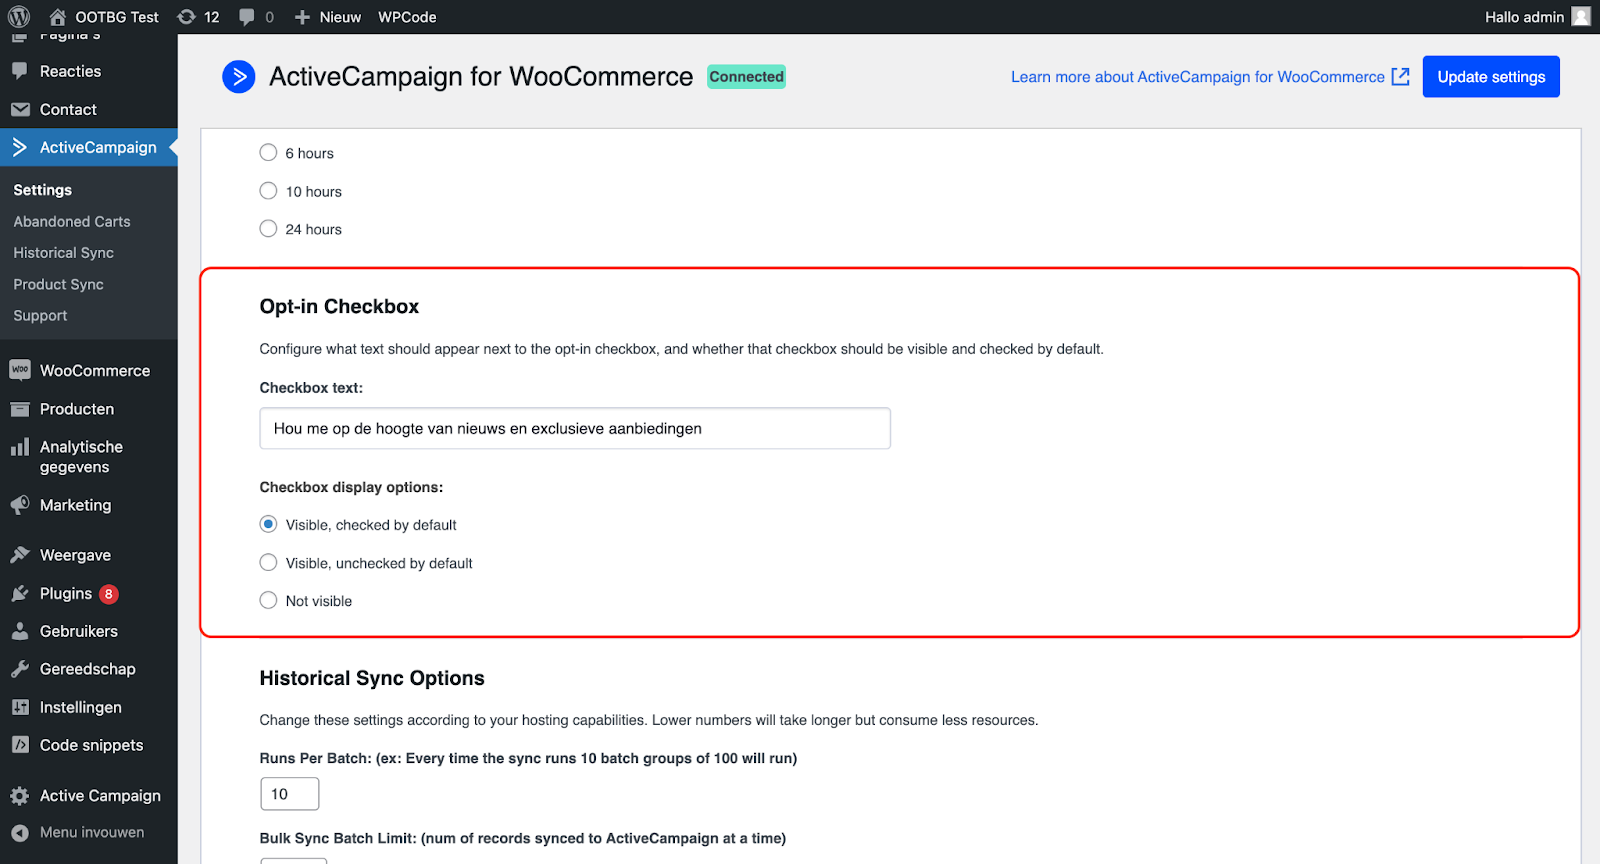The width and height of the screenshot is (1600, 864).
Task: Choose Visible, unchecked by default
Action: click(268, 562)
